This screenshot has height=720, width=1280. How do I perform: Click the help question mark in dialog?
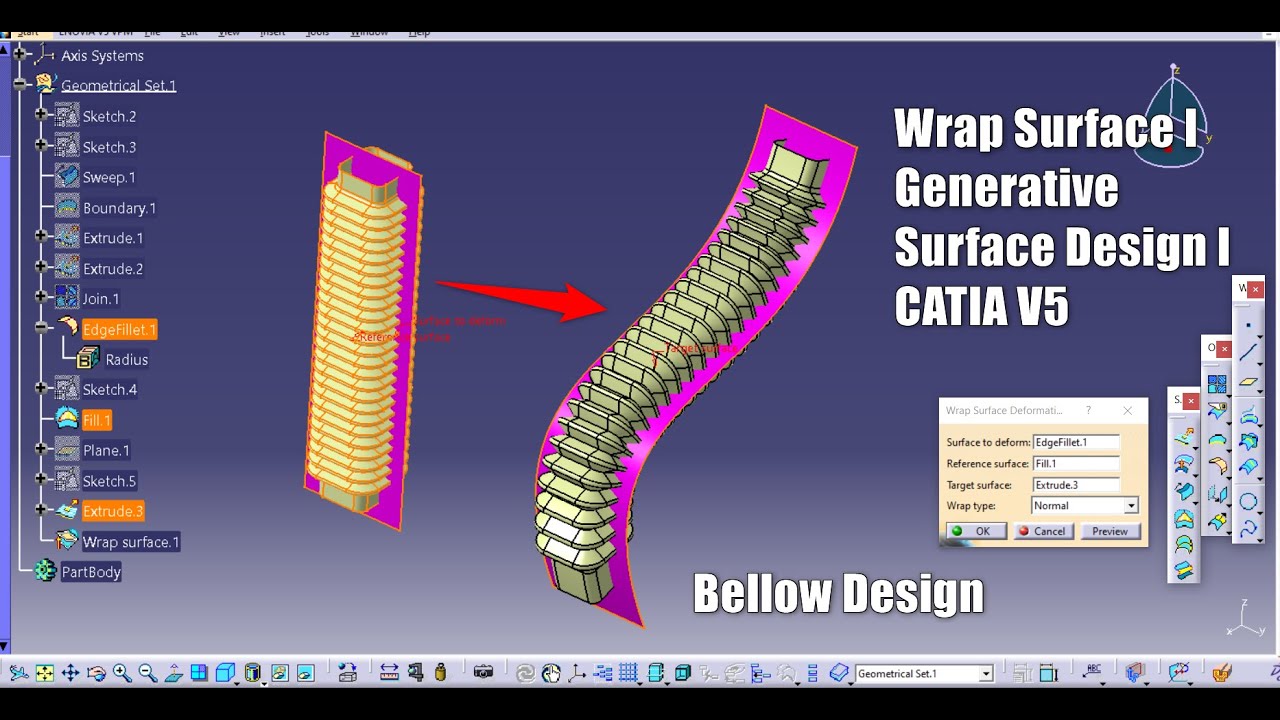1088,410
